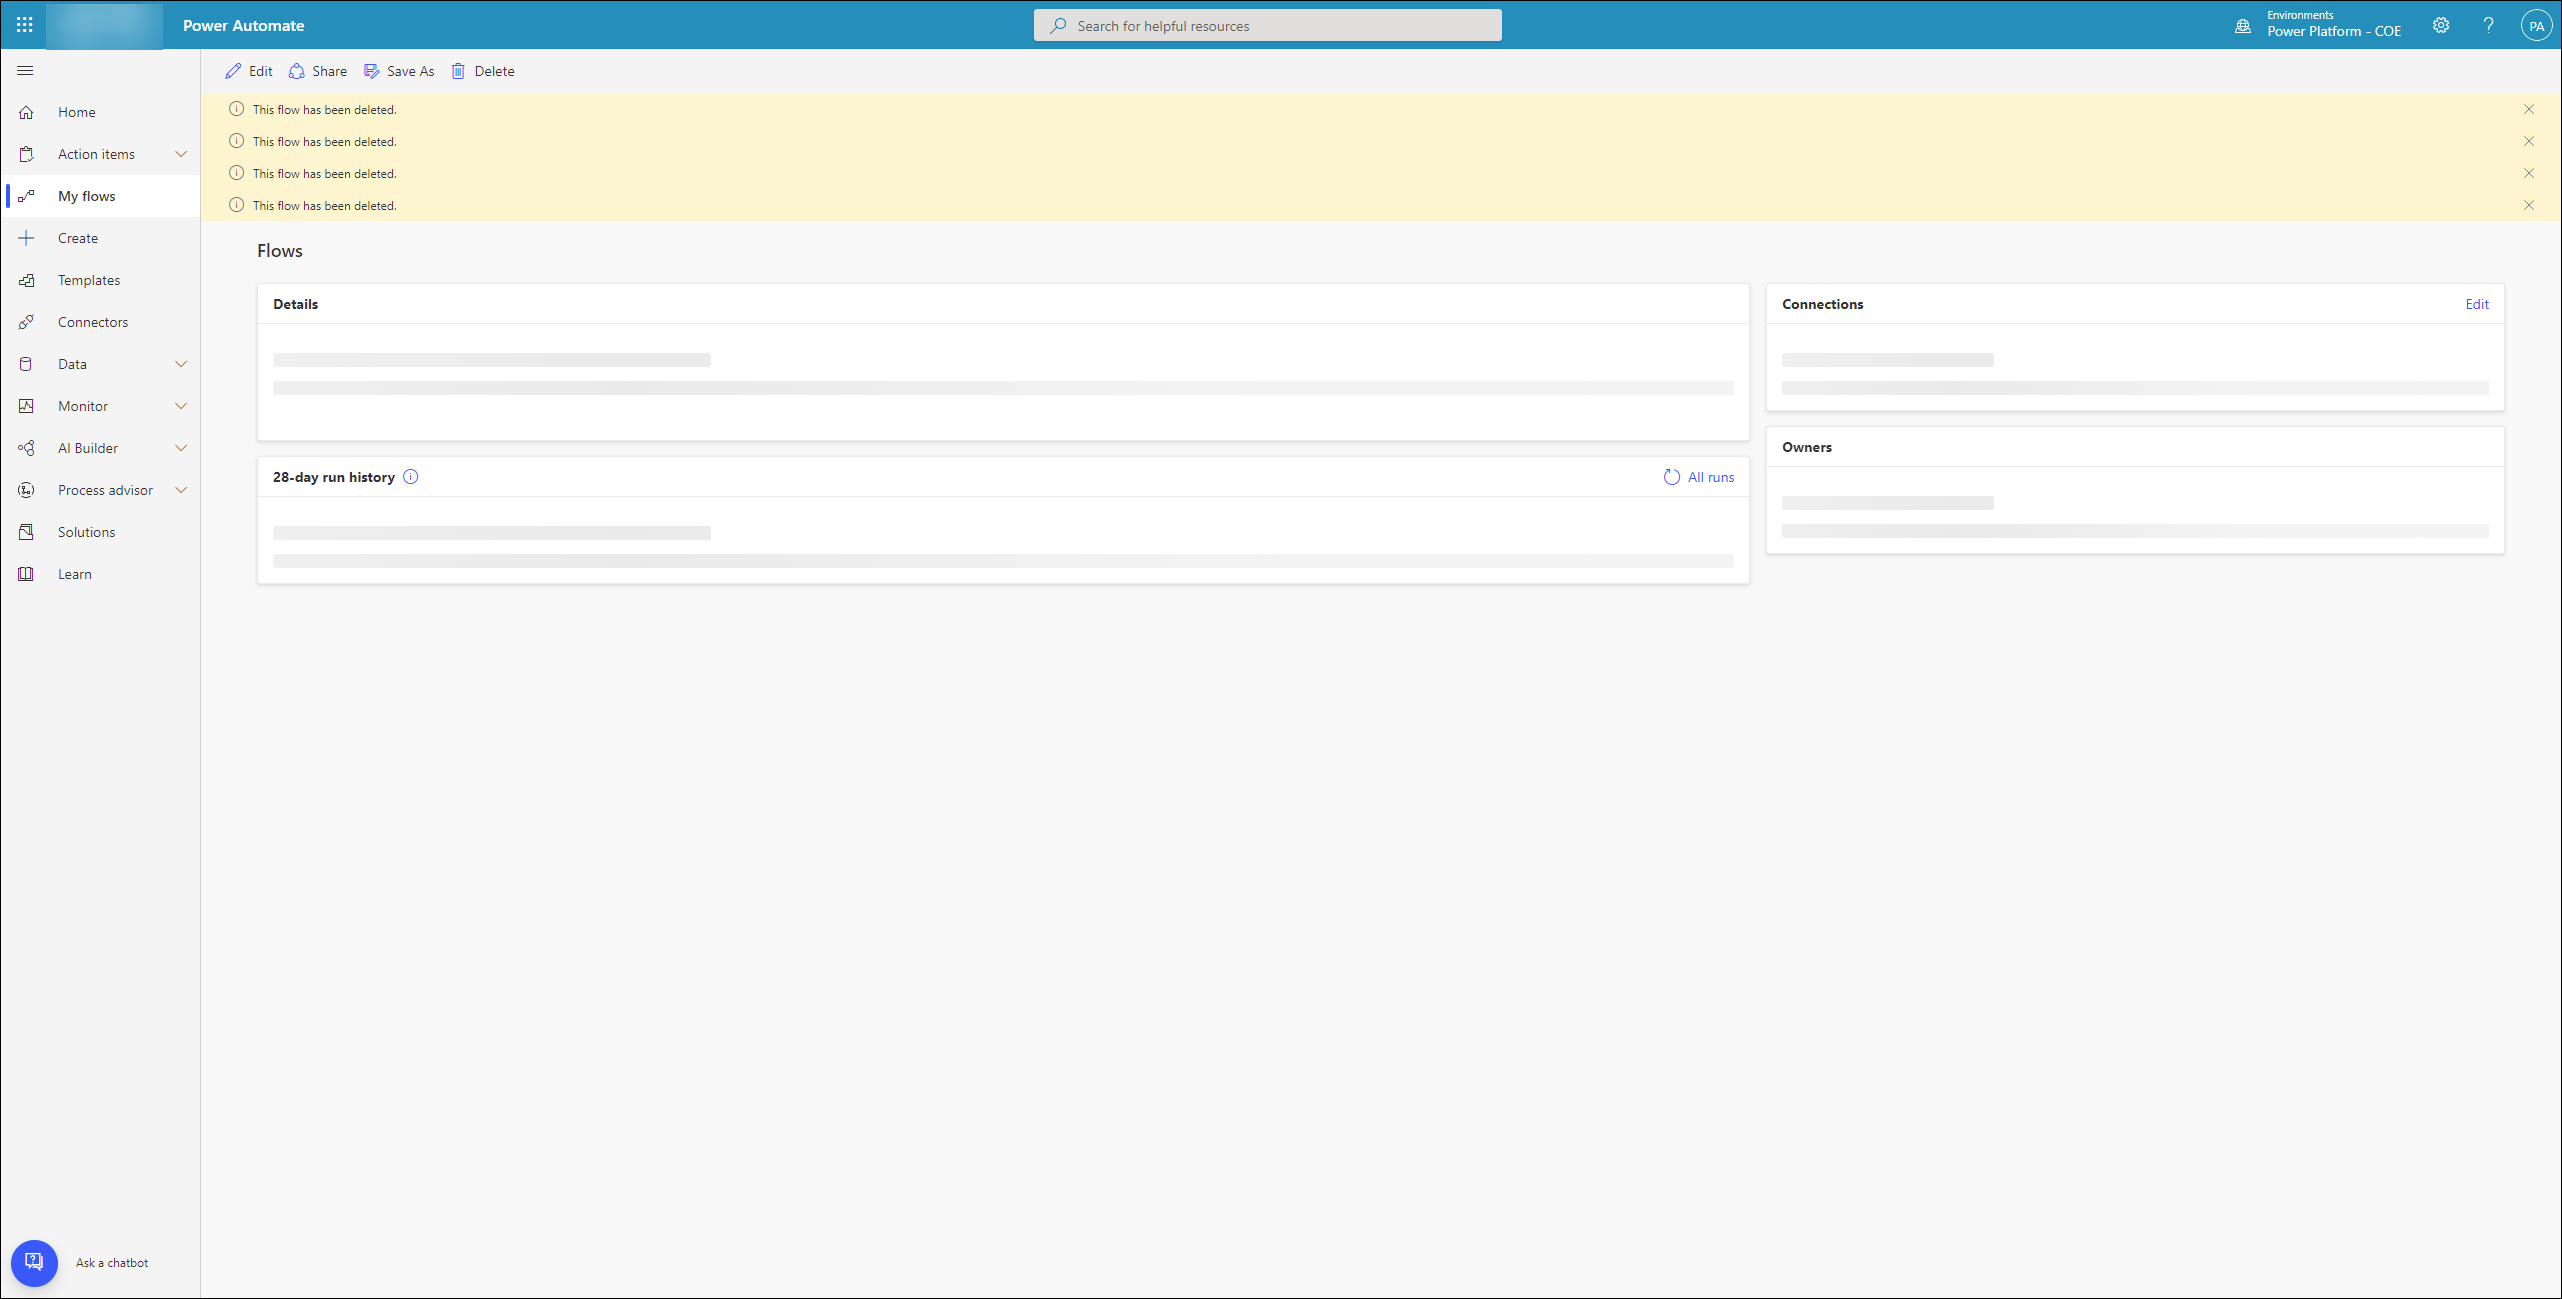This screenshot has width=2562, height=1299.
Task: Click the All runs link
Action: (1710, 477)
